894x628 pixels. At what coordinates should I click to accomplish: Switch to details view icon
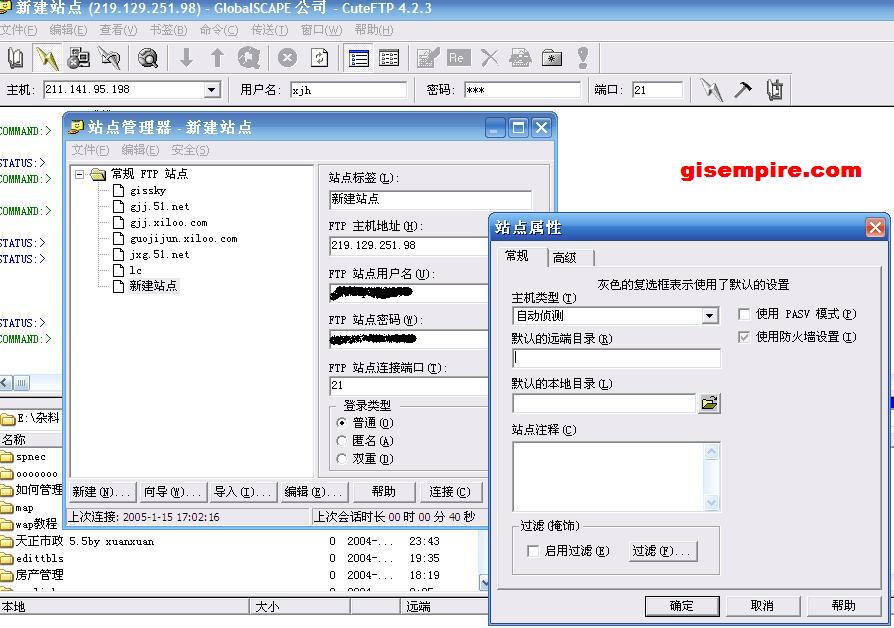(389, 58)
